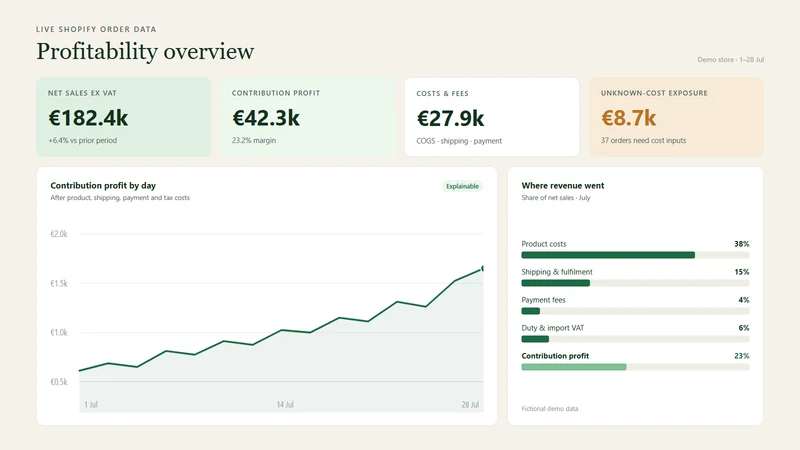Click '+6.4% vs prior period' text

tap(83, 140)
